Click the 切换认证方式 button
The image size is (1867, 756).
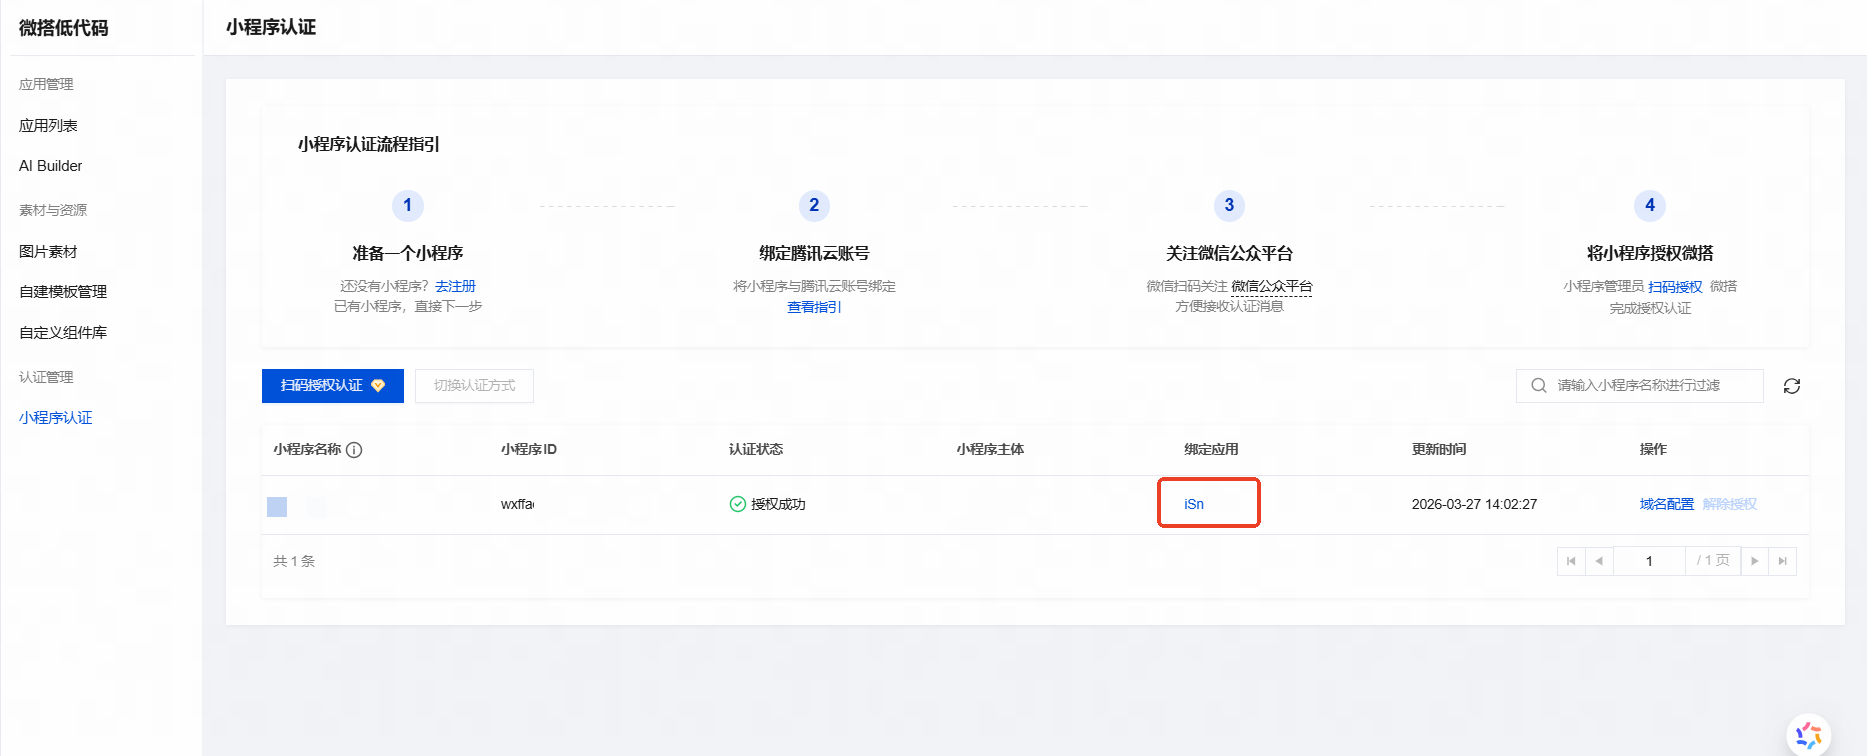[x=474, y=386]
